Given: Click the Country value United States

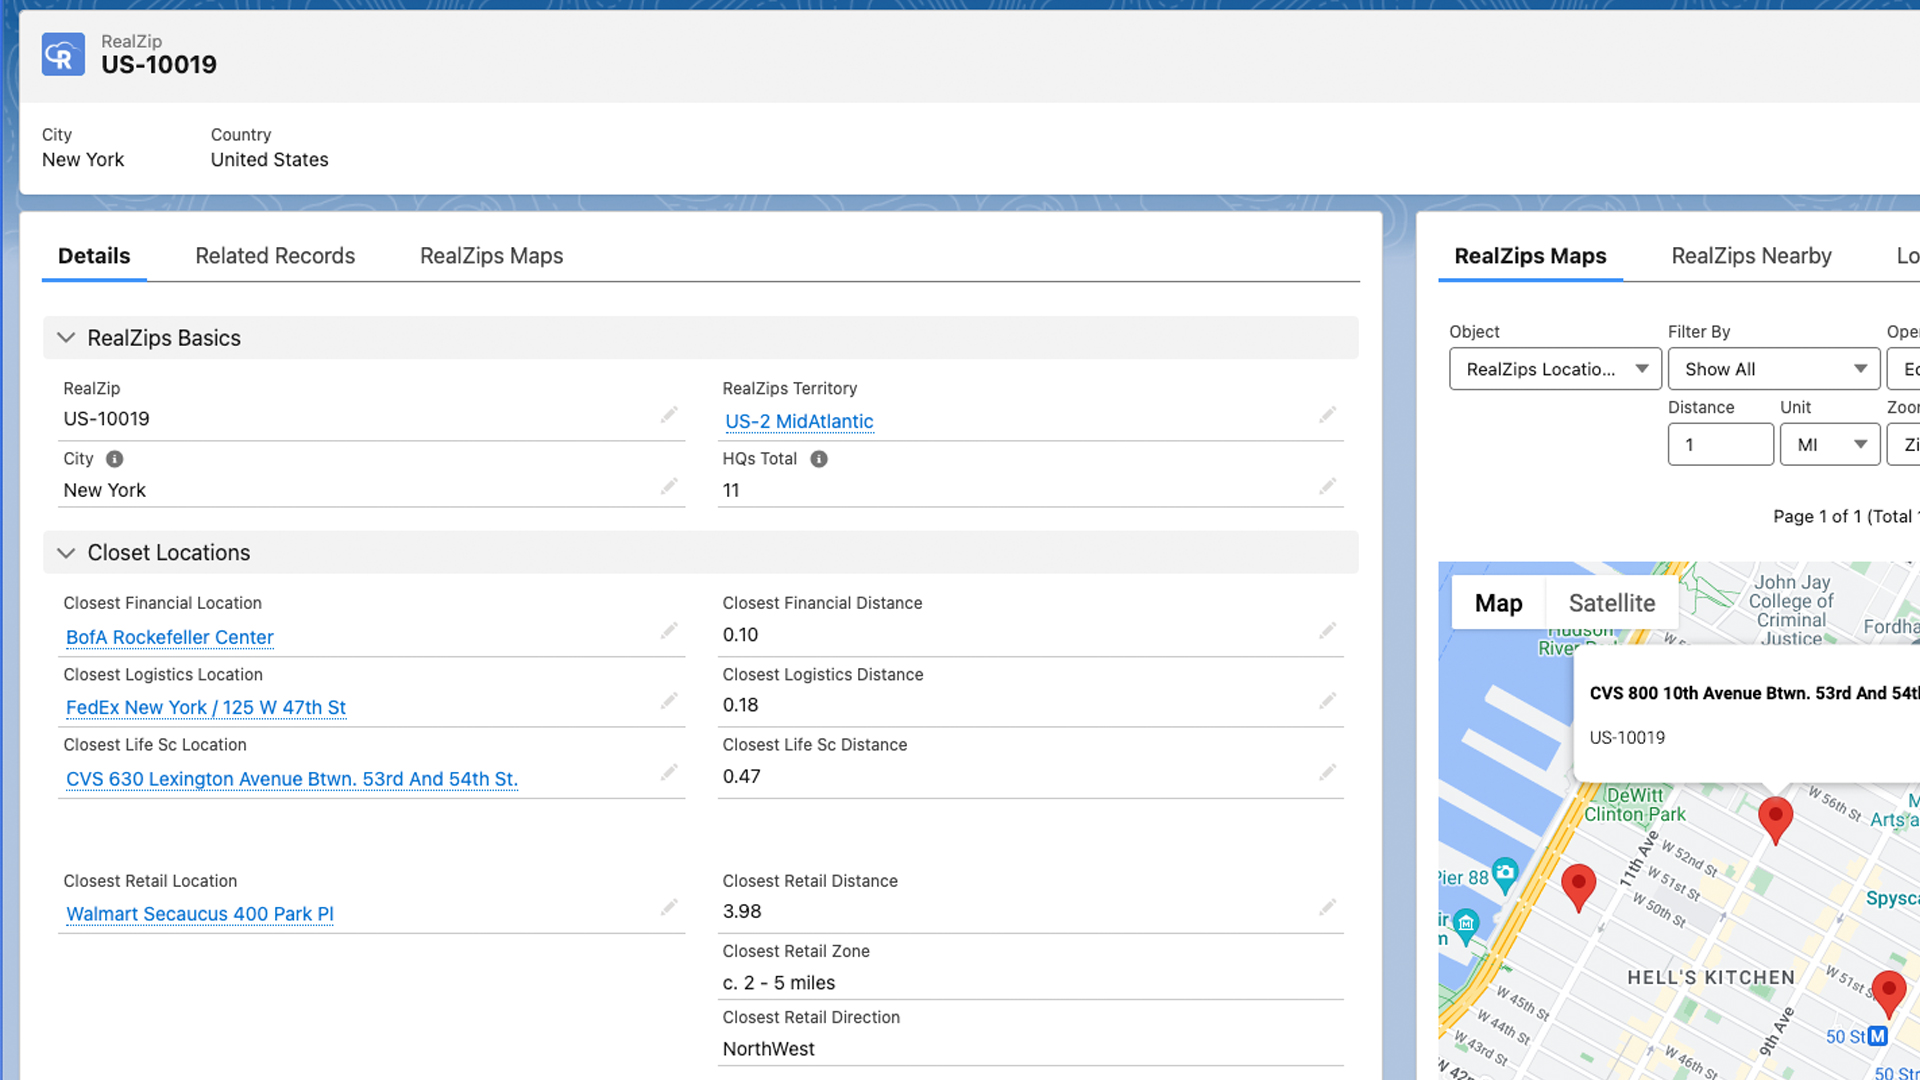Looking at the screenshot, I should pyautogui.click(x=269, y=160).
